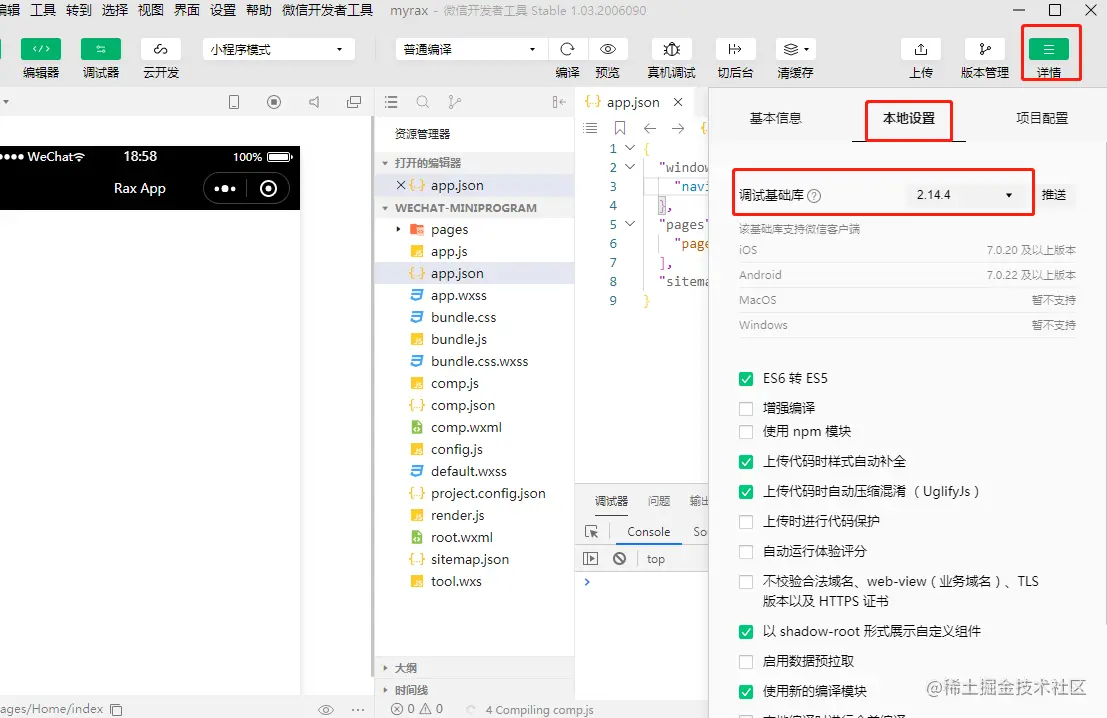Click the simulator phone device icon

[x=234, y=102]
